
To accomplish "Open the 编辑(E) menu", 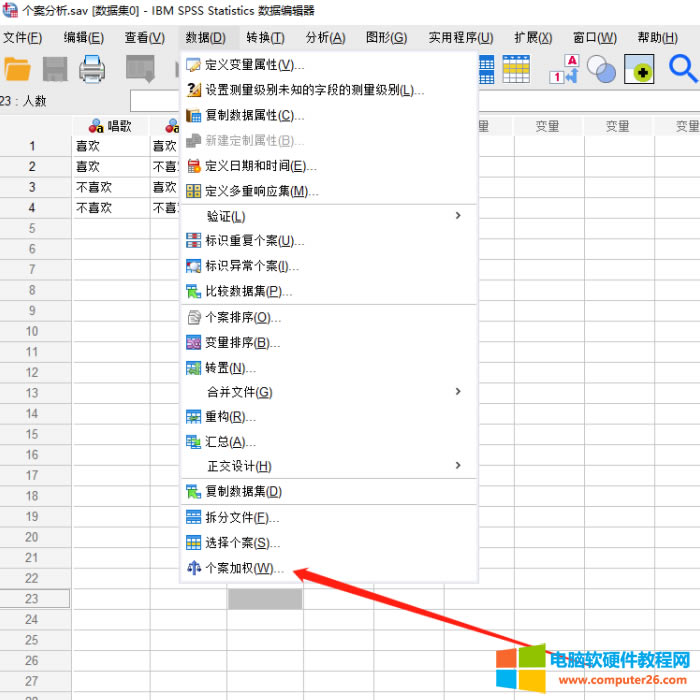I will coord(83,38).
